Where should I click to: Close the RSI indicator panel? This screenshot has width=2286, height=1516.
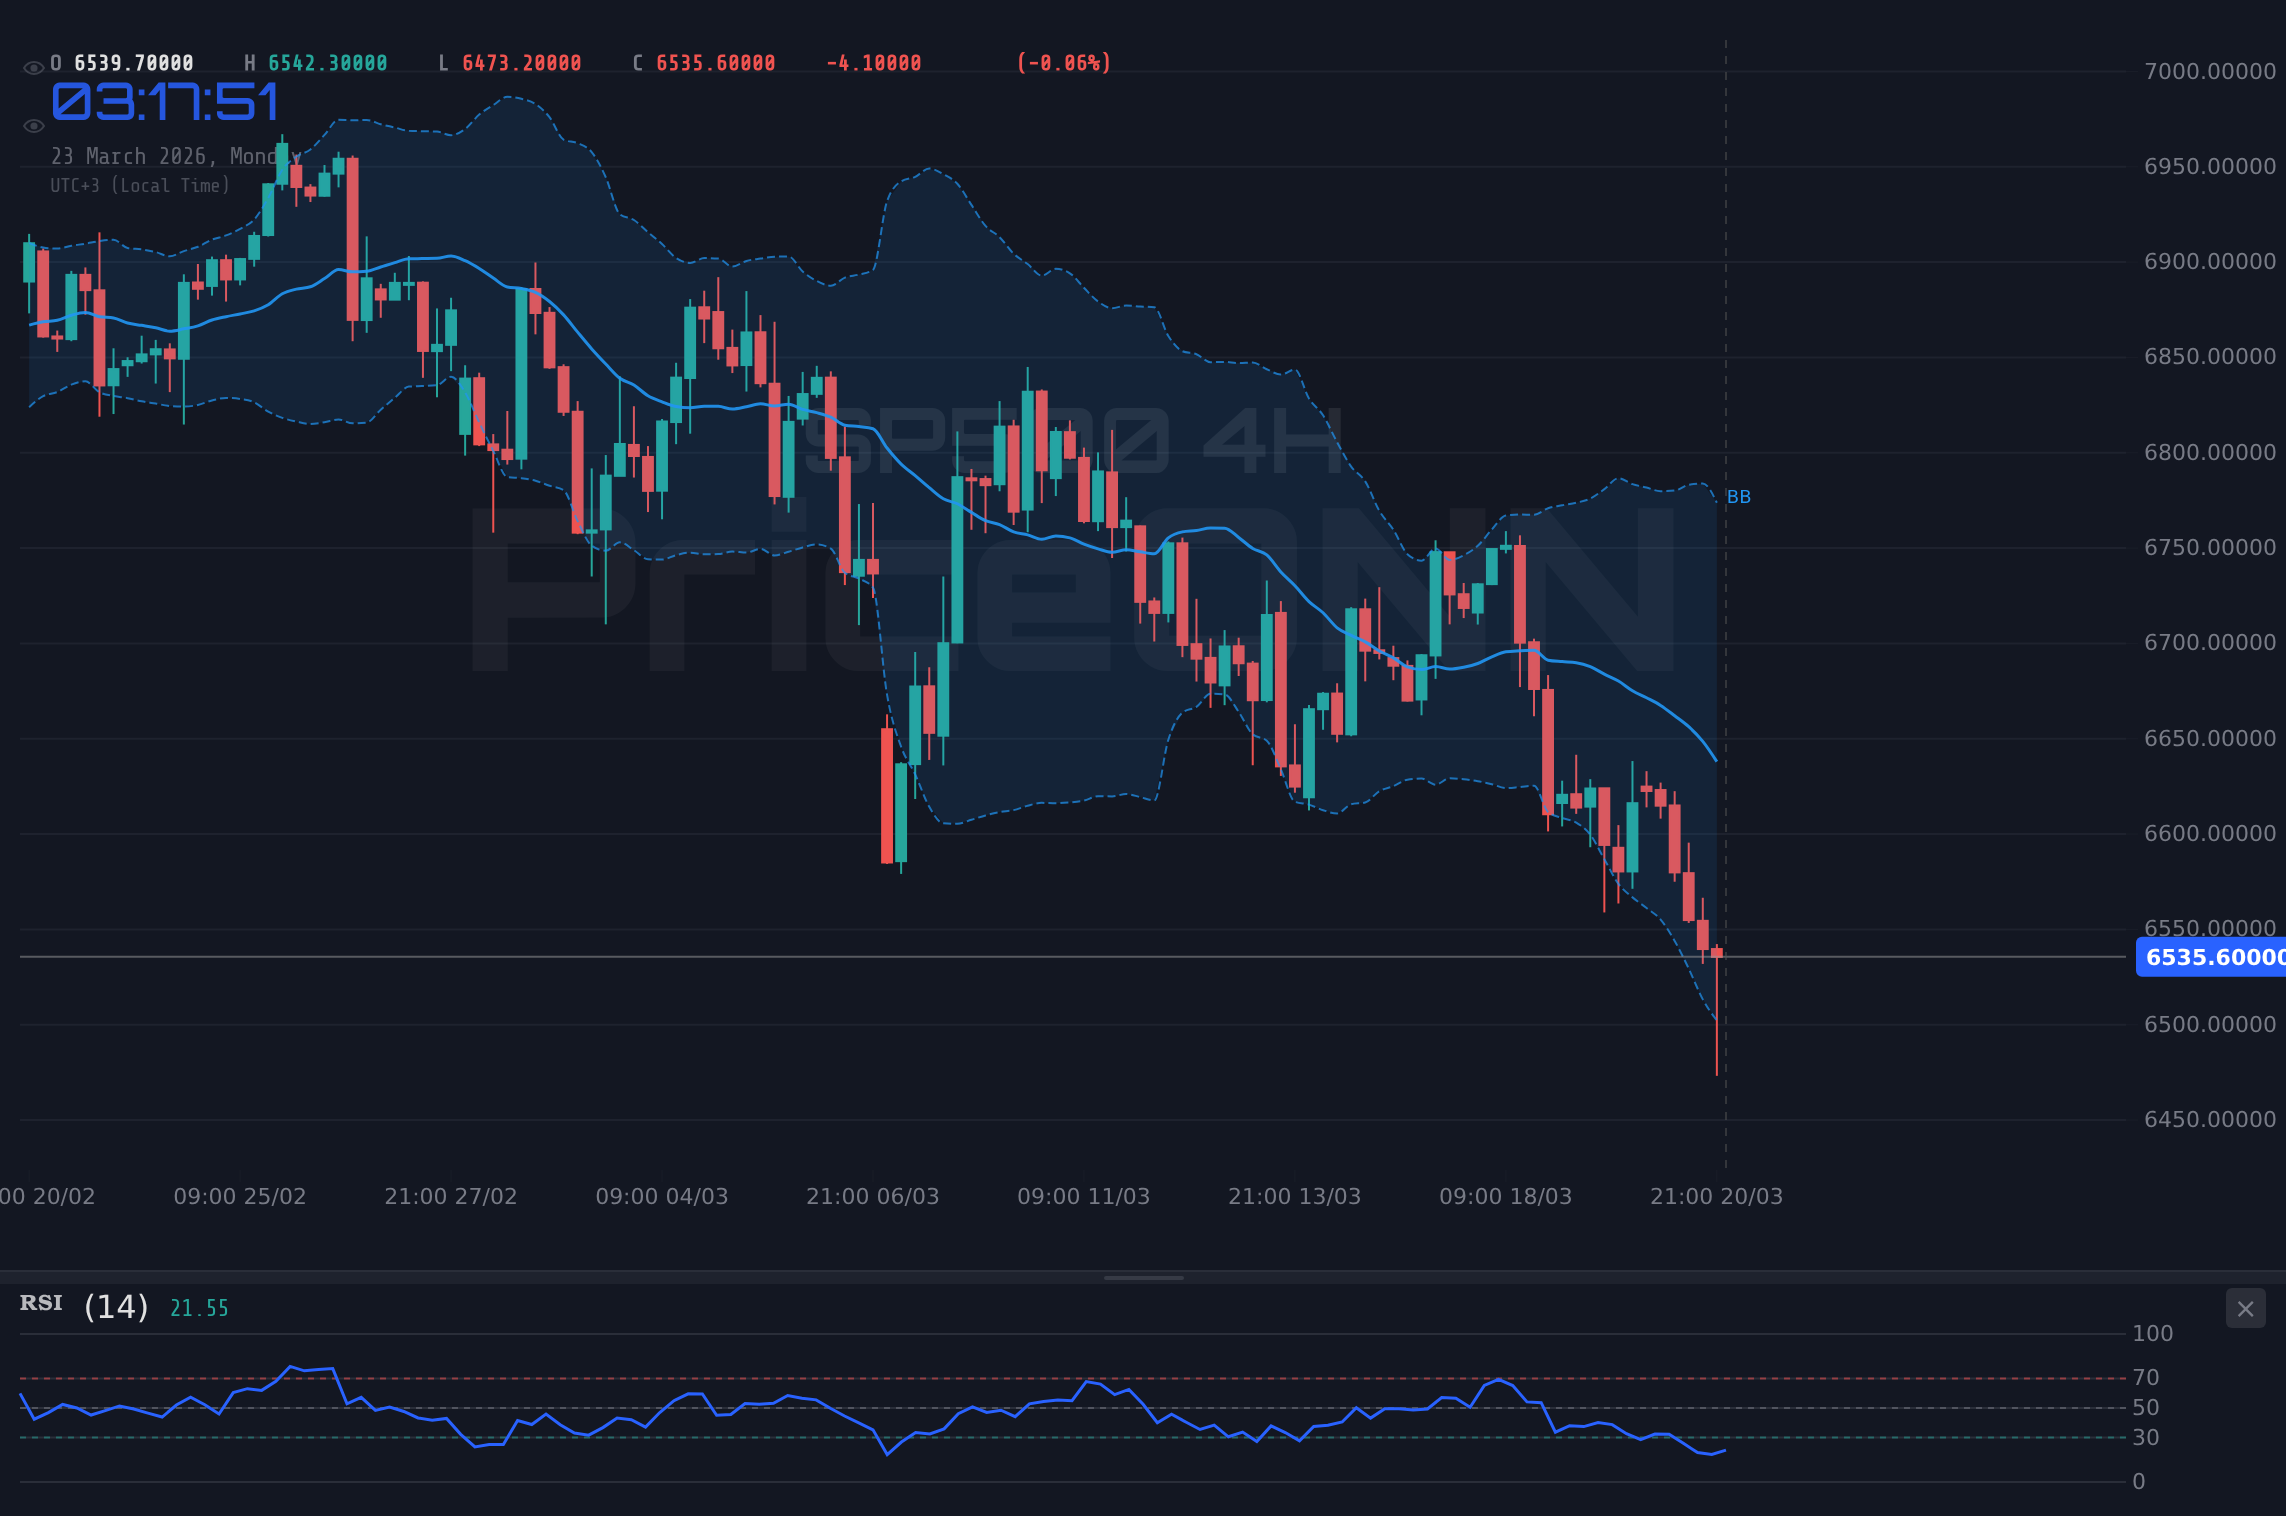[2245, 1308]
